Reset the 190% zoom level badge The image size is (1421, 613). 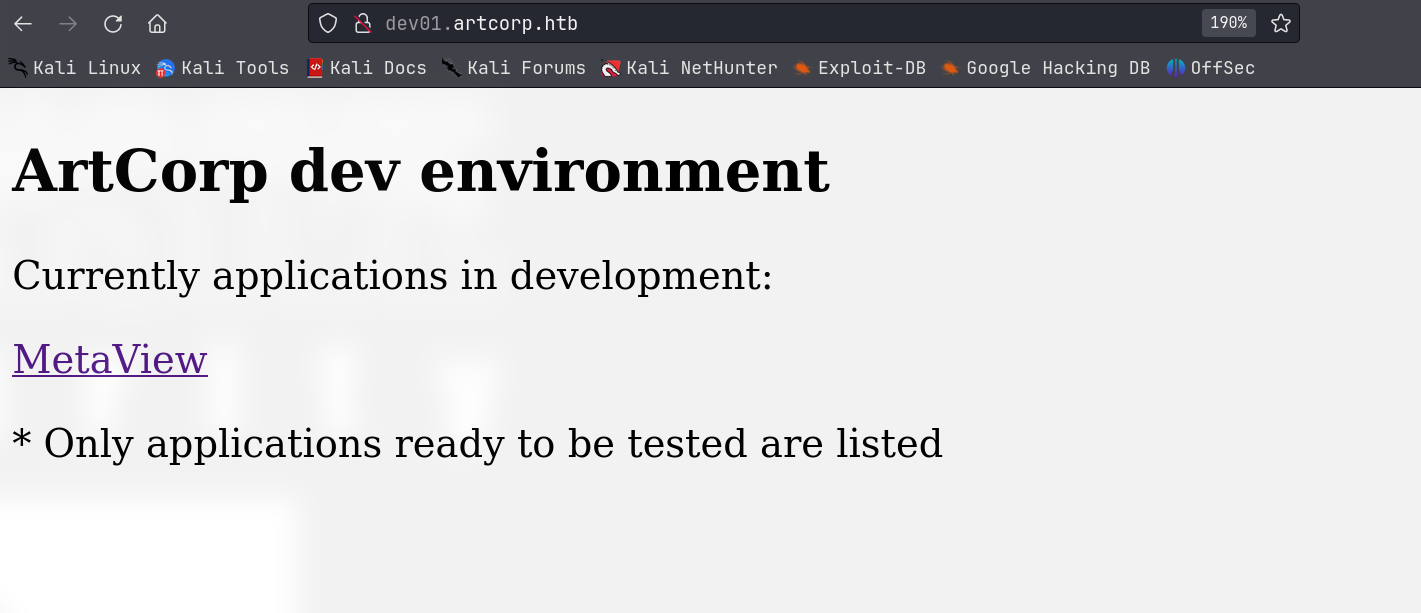tap(1228, 23)
